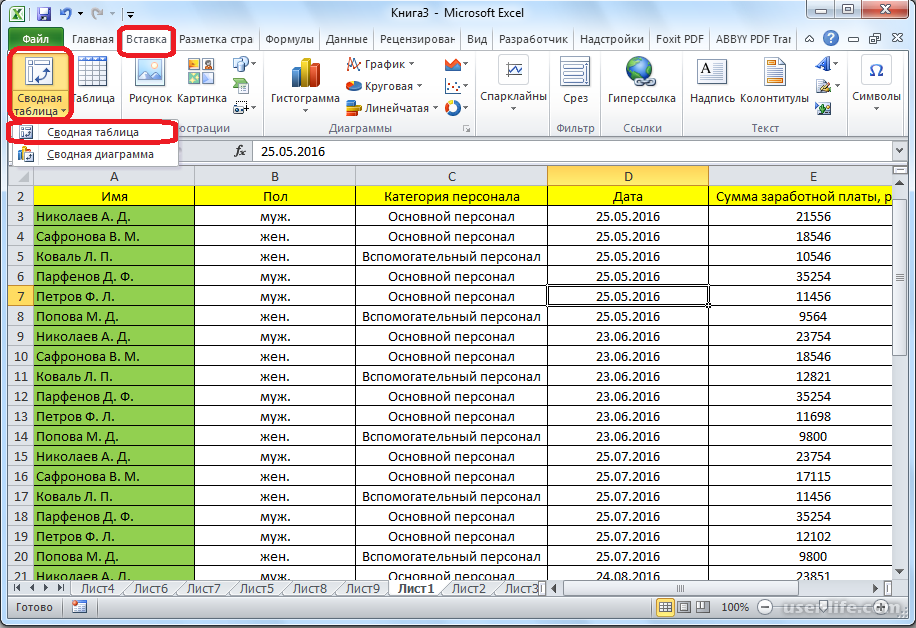Switch to sheet tab Лист8
Screen dimensions: 916x628
tap(310, 588)
